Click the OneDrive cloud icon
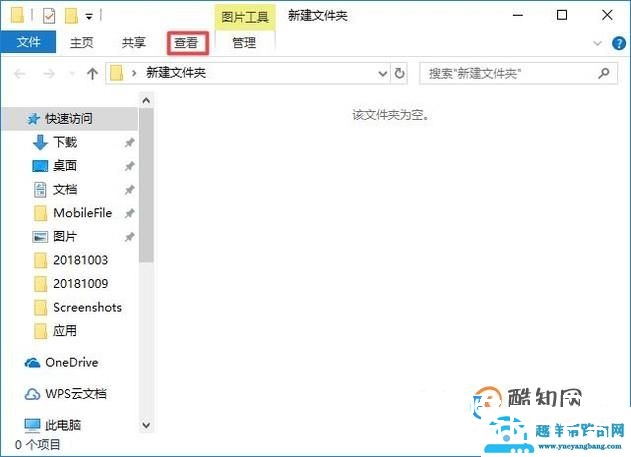The height and width of the screenshot is (457, 631). (x=32, y=363)
